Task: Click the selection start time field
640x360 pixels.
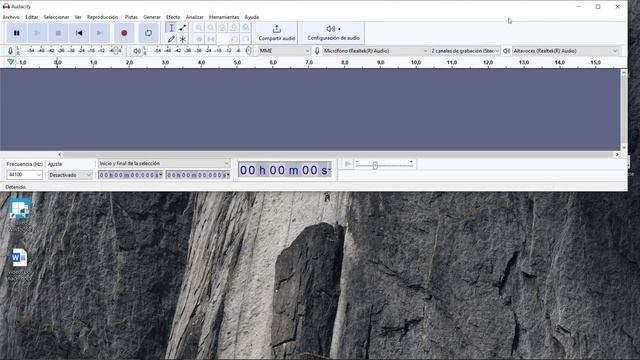Action: [x=130, y=175]
